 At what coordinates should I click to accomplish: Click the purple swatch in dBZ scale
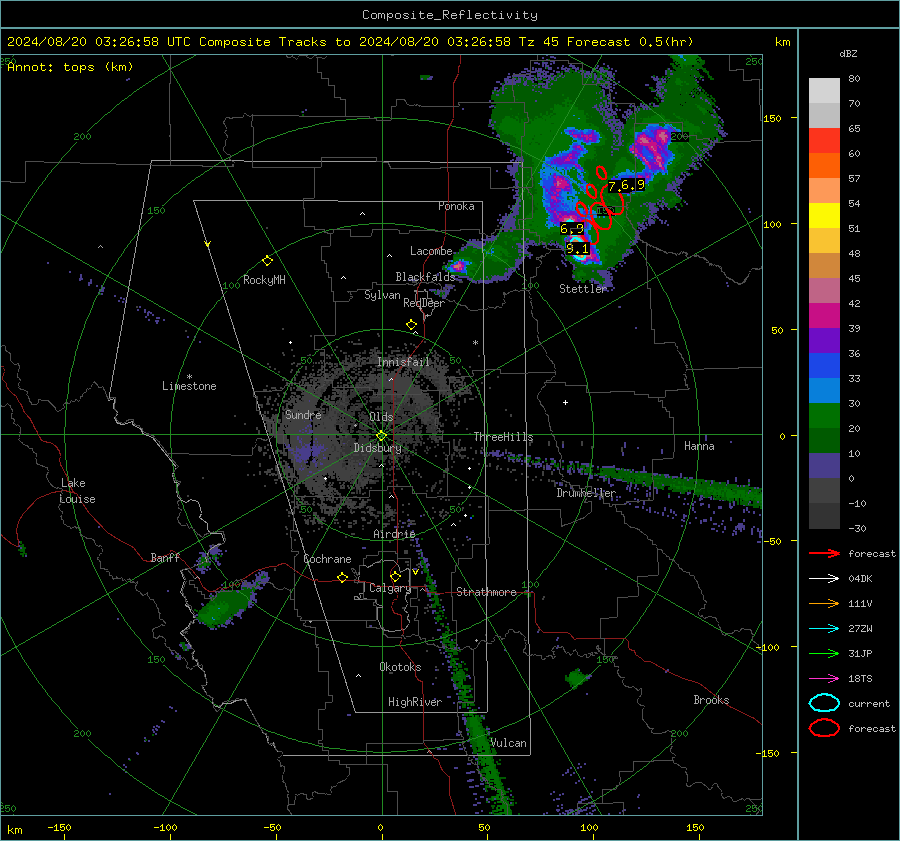pos(824,341)
